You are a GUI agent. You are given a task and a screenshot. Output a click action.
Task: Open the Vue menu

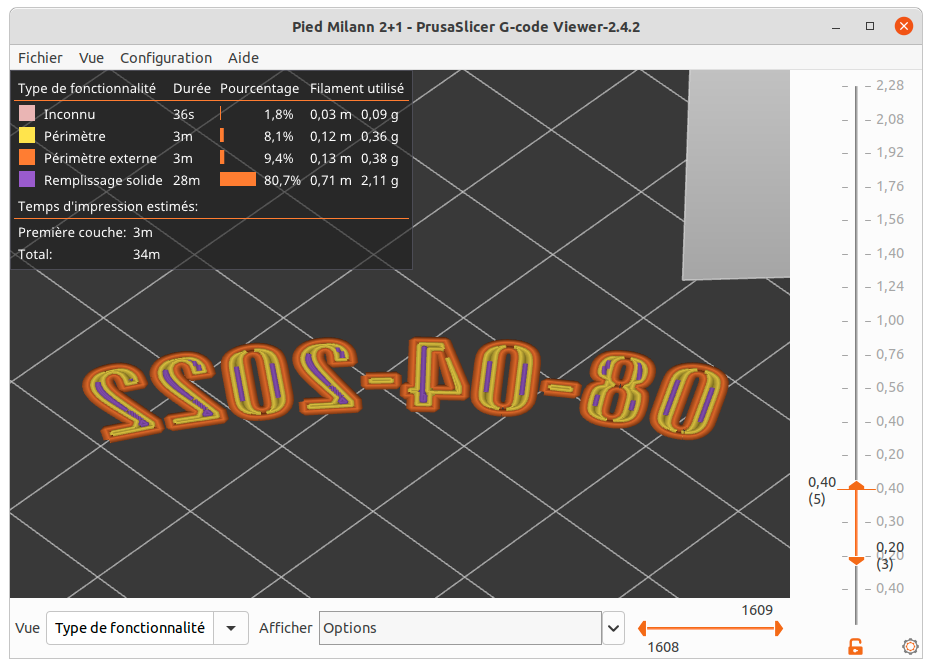(92, 58)
